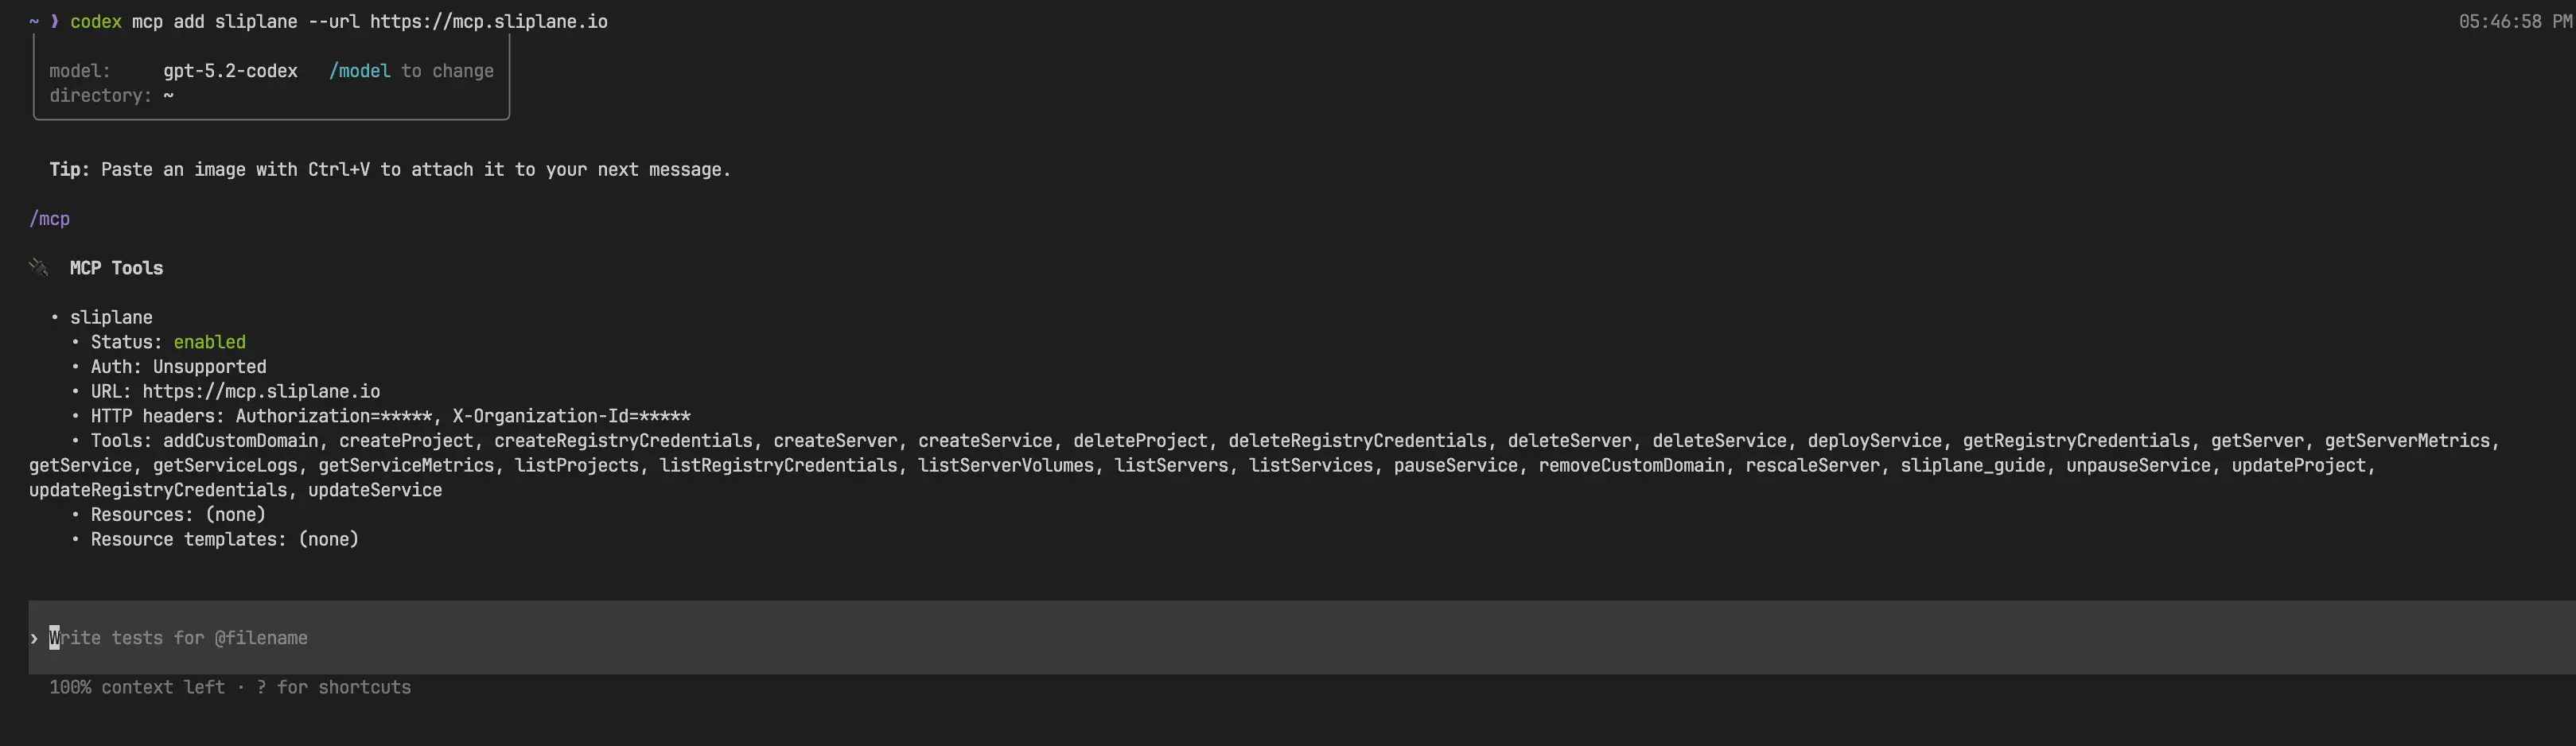Click the /model command hint
This screenshot has width=2576, height=746.
click(359, 71)
